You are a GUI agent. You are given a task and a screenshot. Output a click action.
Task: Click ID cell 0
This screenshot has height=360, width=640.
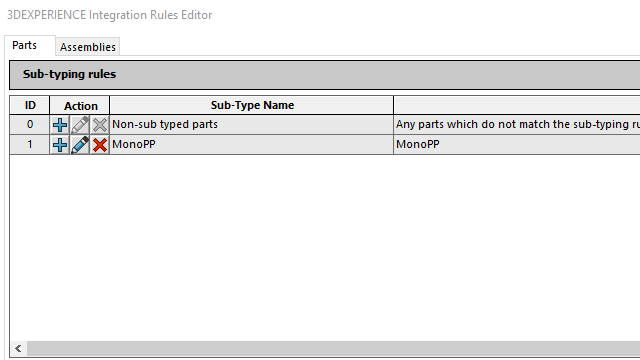[30, 124]
